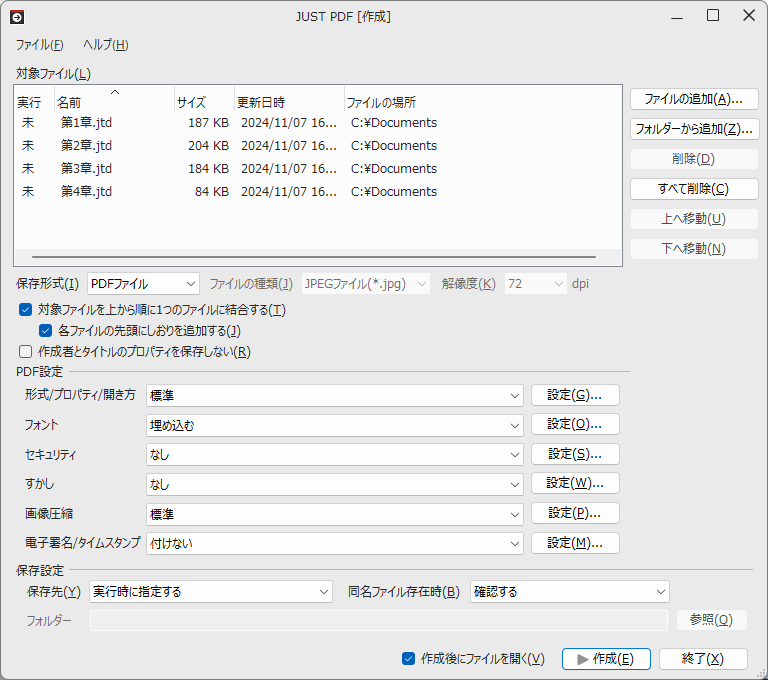Click the file list horizontal scrollbar
The image size is (768, 680).
tap(300, 257)
